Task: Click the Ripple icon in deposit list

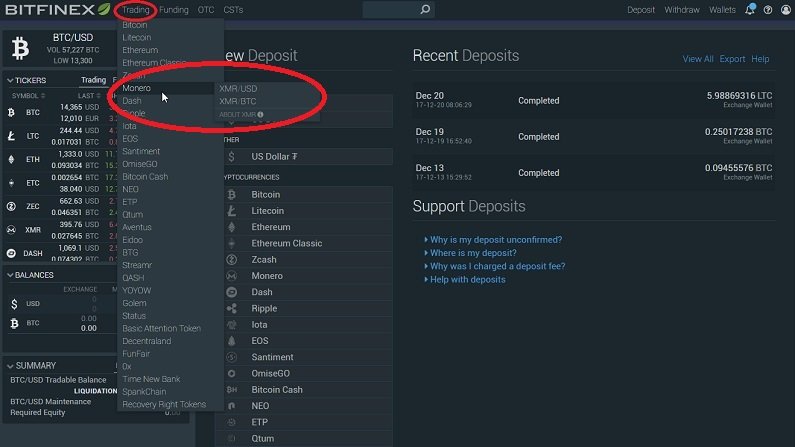Action: point(232,308)
